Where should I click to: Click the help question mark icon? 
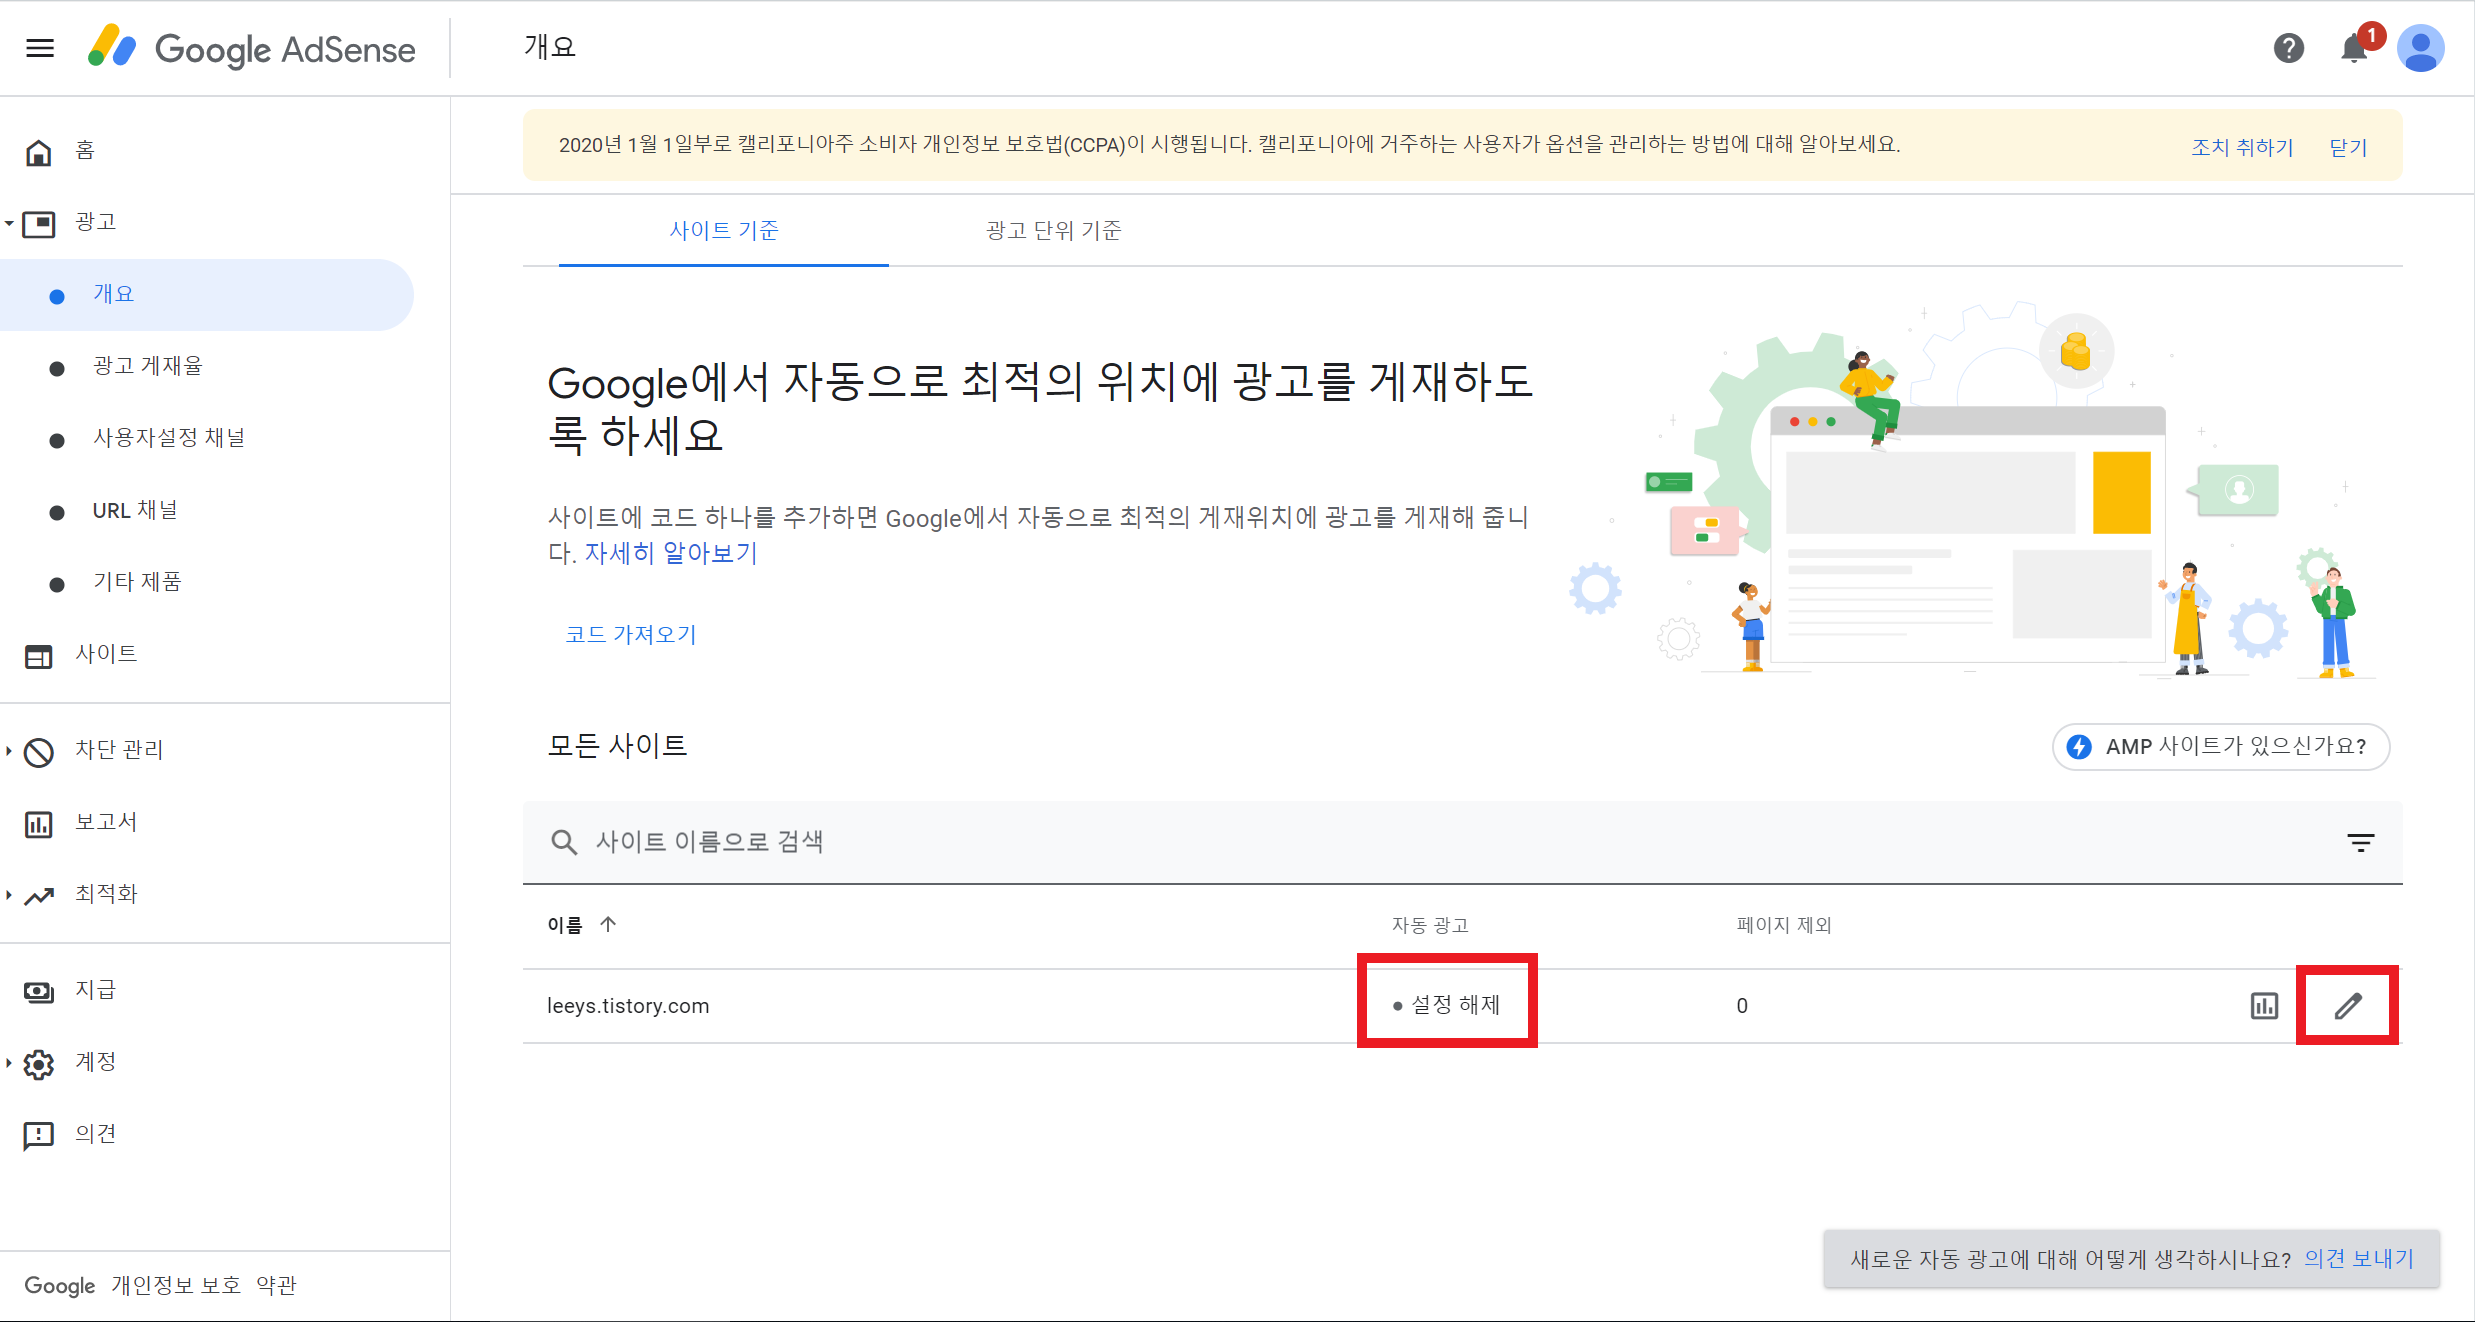coord(2288,48)
